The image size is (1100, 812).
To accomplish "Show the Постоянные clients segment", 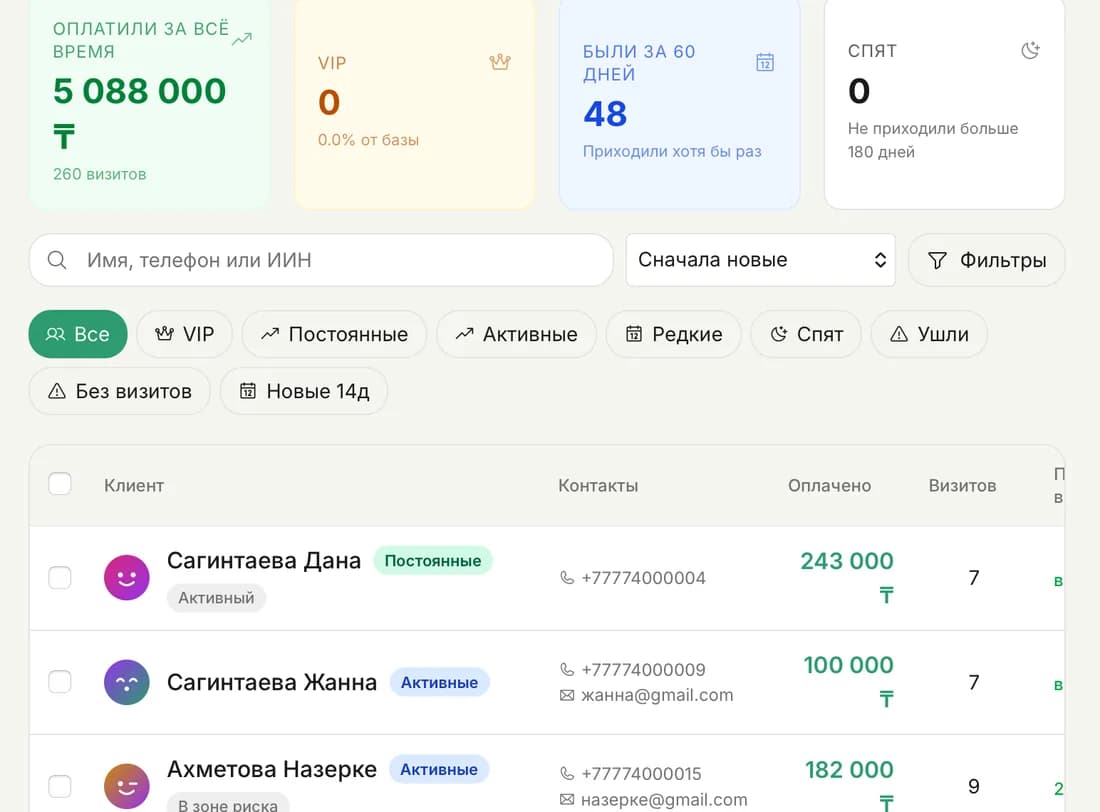I will click(x=334, y=334).
